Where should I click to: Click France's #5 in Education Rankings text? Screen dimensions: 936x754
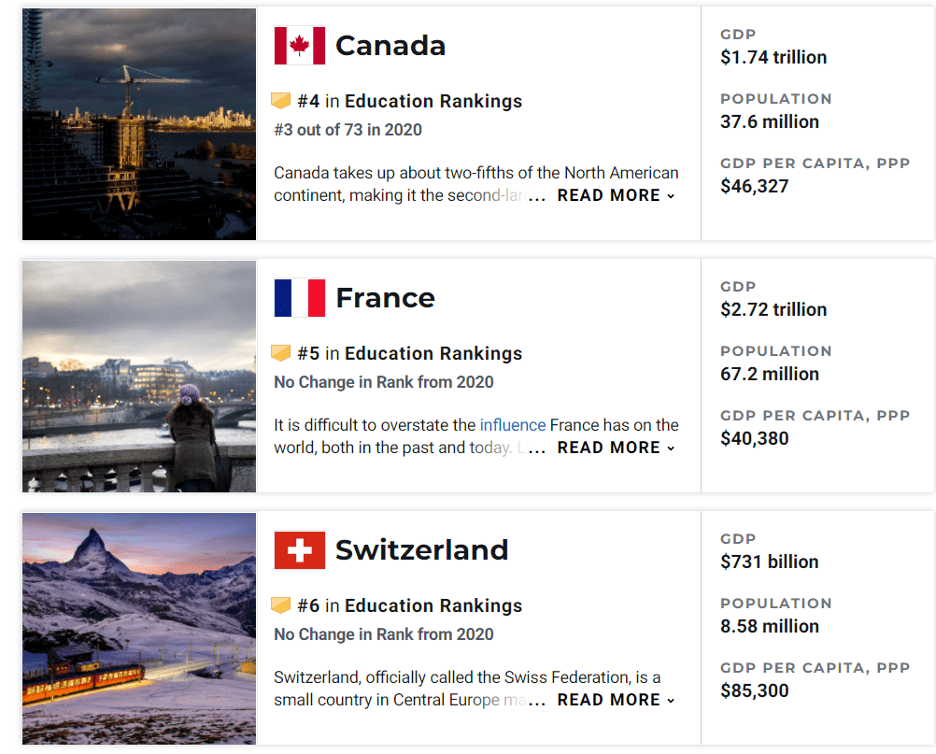(x=410, y=353)
